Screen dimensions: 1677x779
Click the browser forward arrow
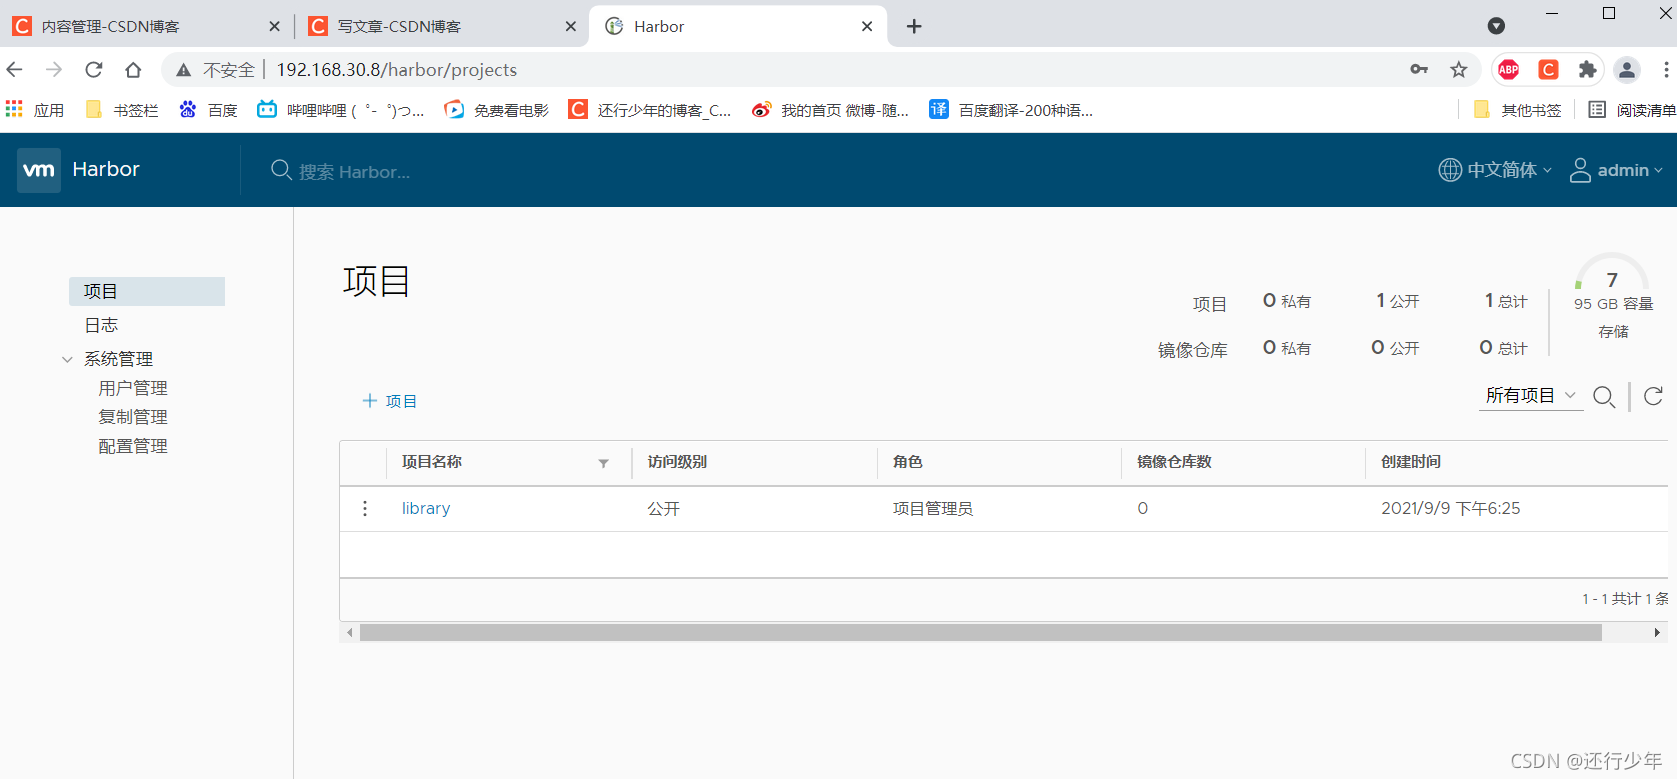[x=54, y=69]
